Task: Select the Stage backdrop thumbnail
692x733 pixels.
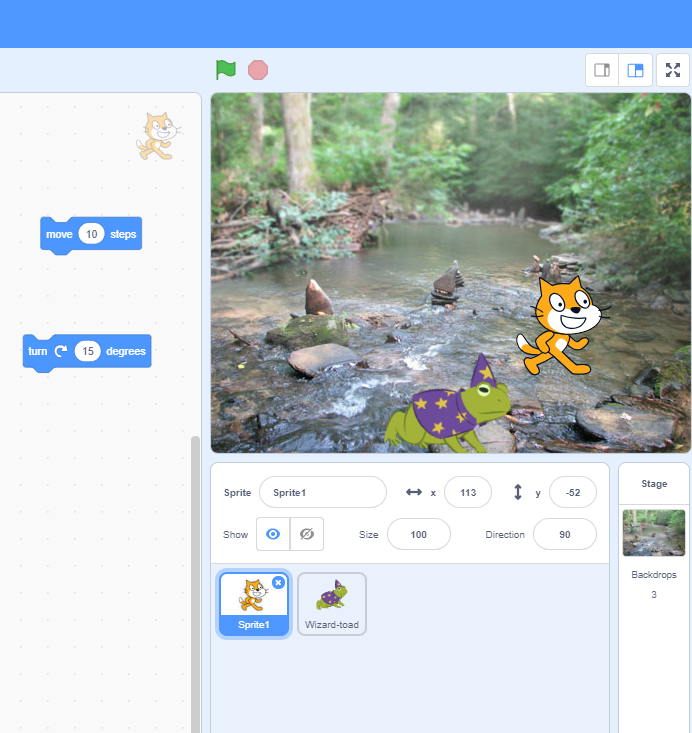Action: 654,532
